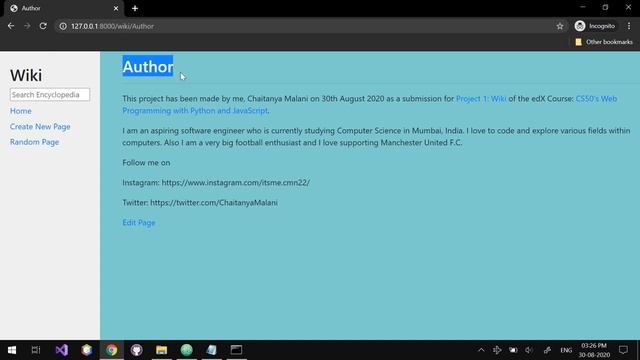Show hidden system tray icons

(x=481, y=350)
